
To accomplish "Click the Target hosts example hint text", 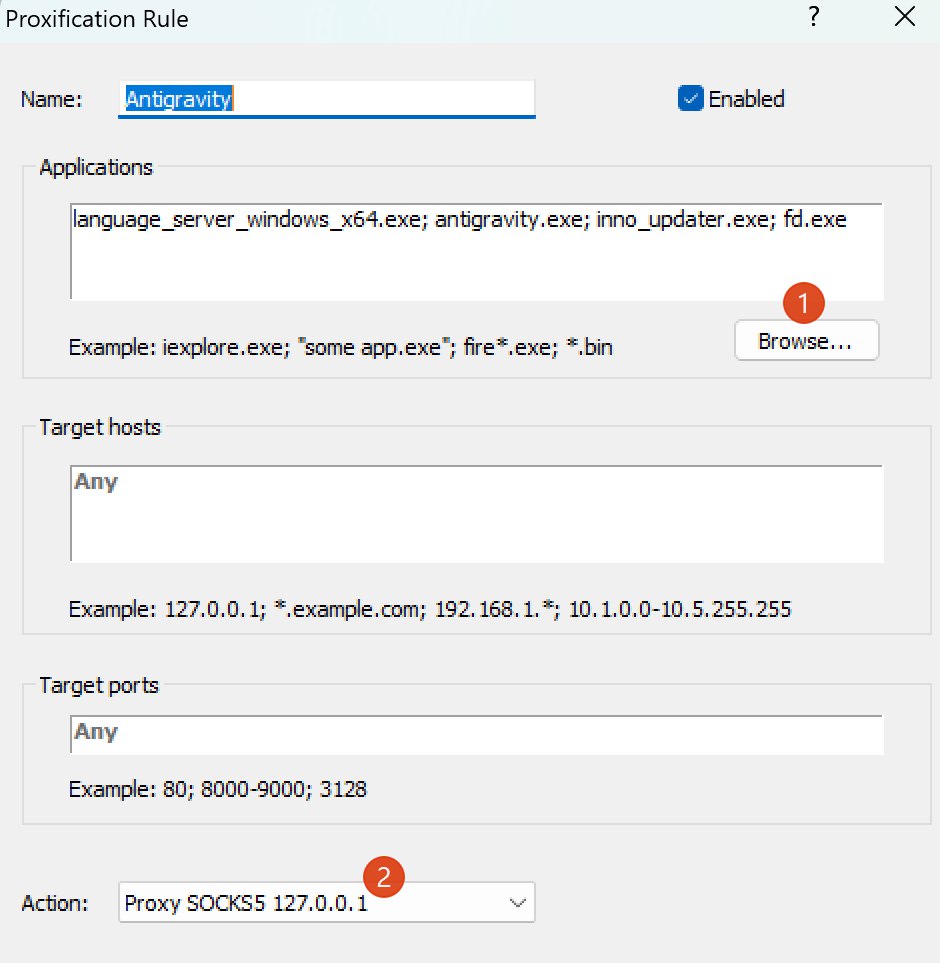I will coord(430,609).
